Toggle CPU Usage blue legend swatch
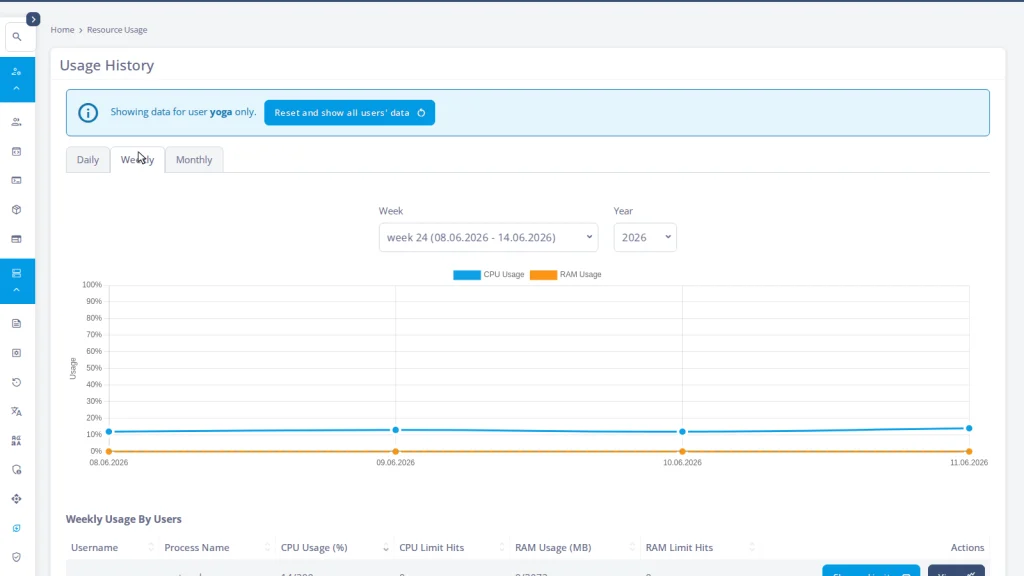 [x=467, y=275]
